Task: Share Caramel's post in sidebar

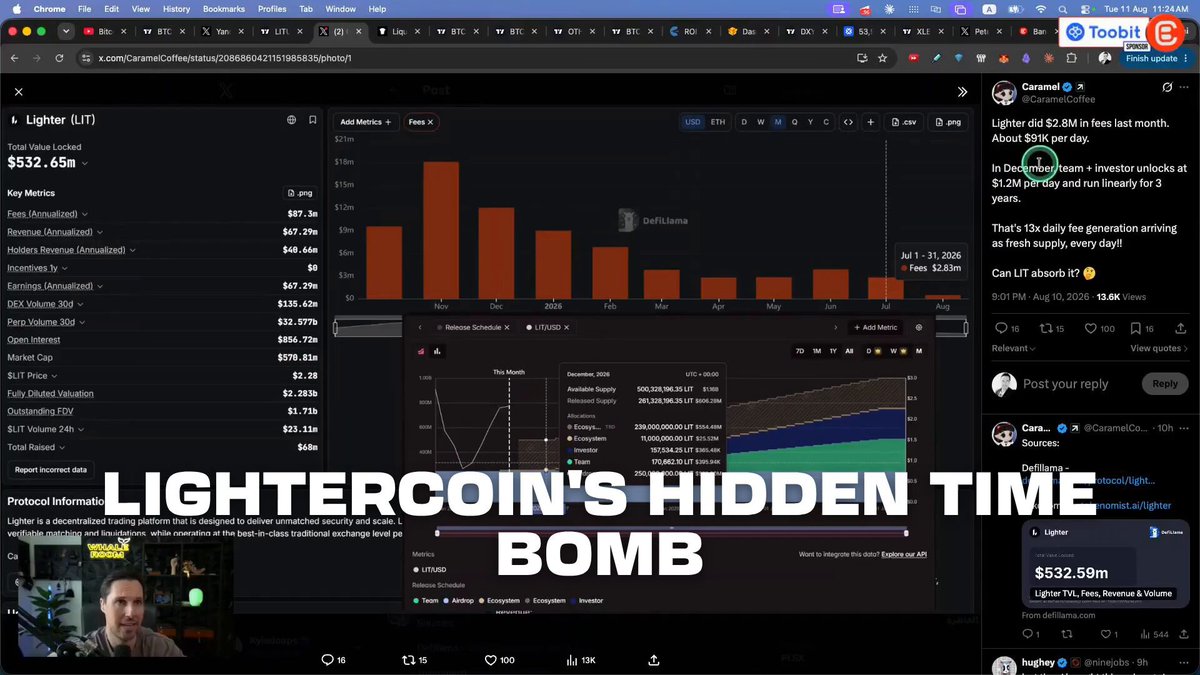Action: click(1183, 328)
